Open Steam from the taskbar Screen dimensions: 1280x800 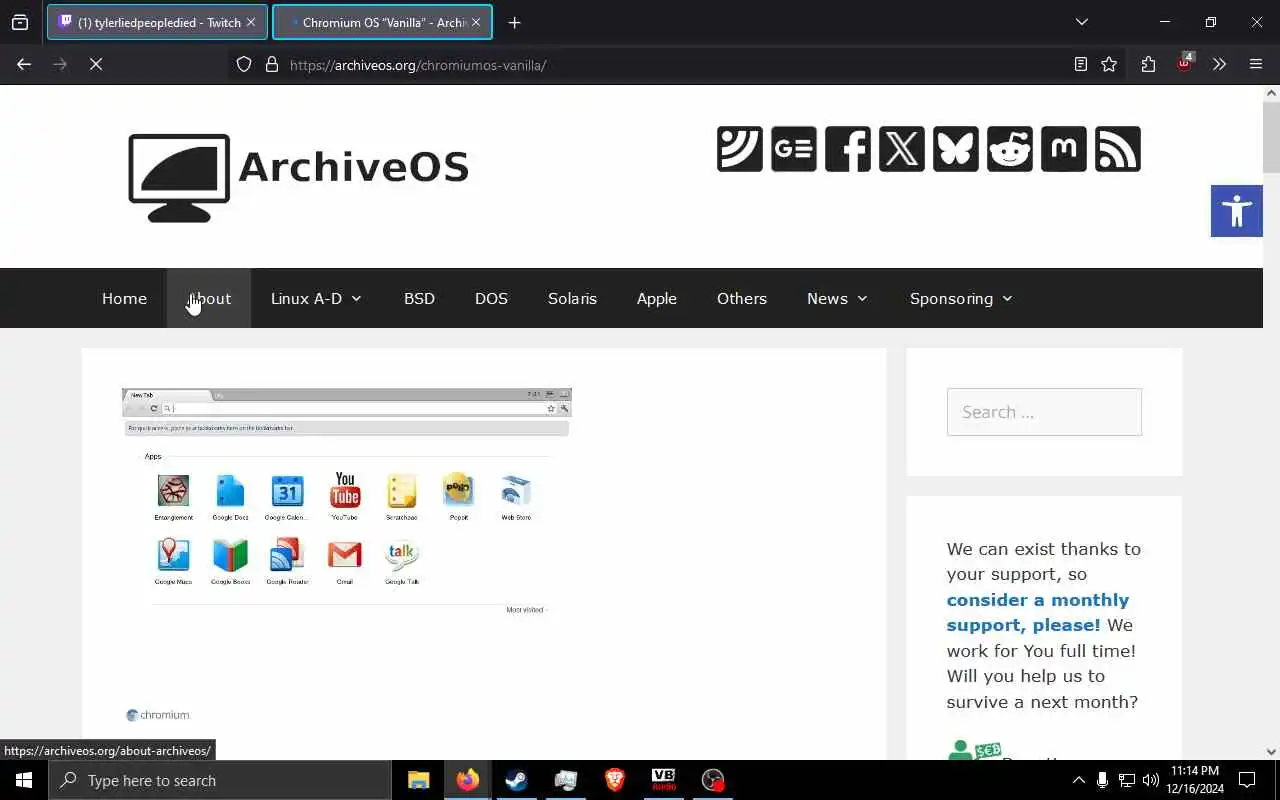[x=516, y=780]
